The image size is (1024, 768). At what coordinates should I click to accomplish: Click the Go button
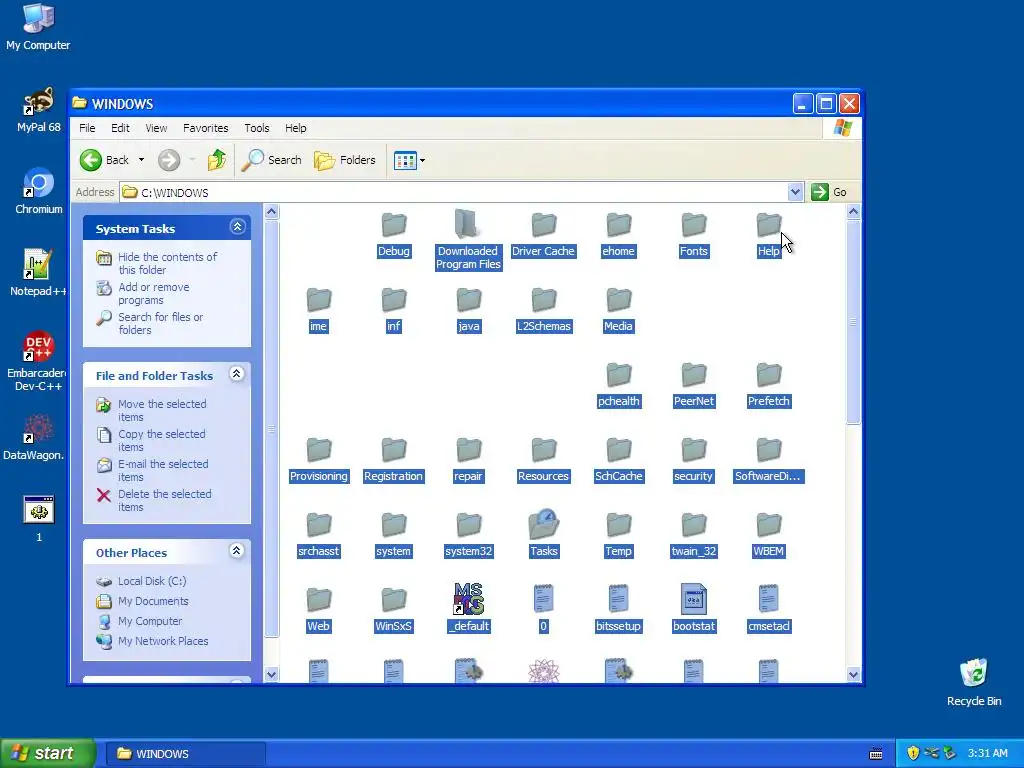point(829,192)
